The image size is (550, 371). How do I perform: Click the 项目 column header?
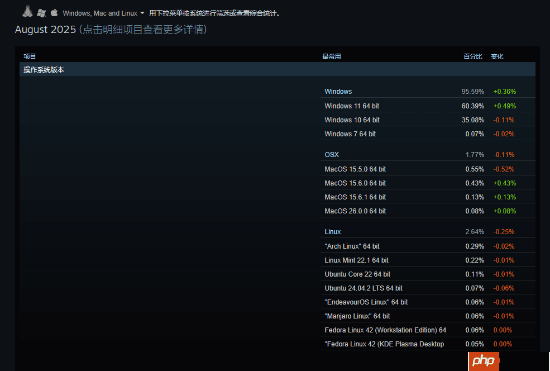coord(29,56)
